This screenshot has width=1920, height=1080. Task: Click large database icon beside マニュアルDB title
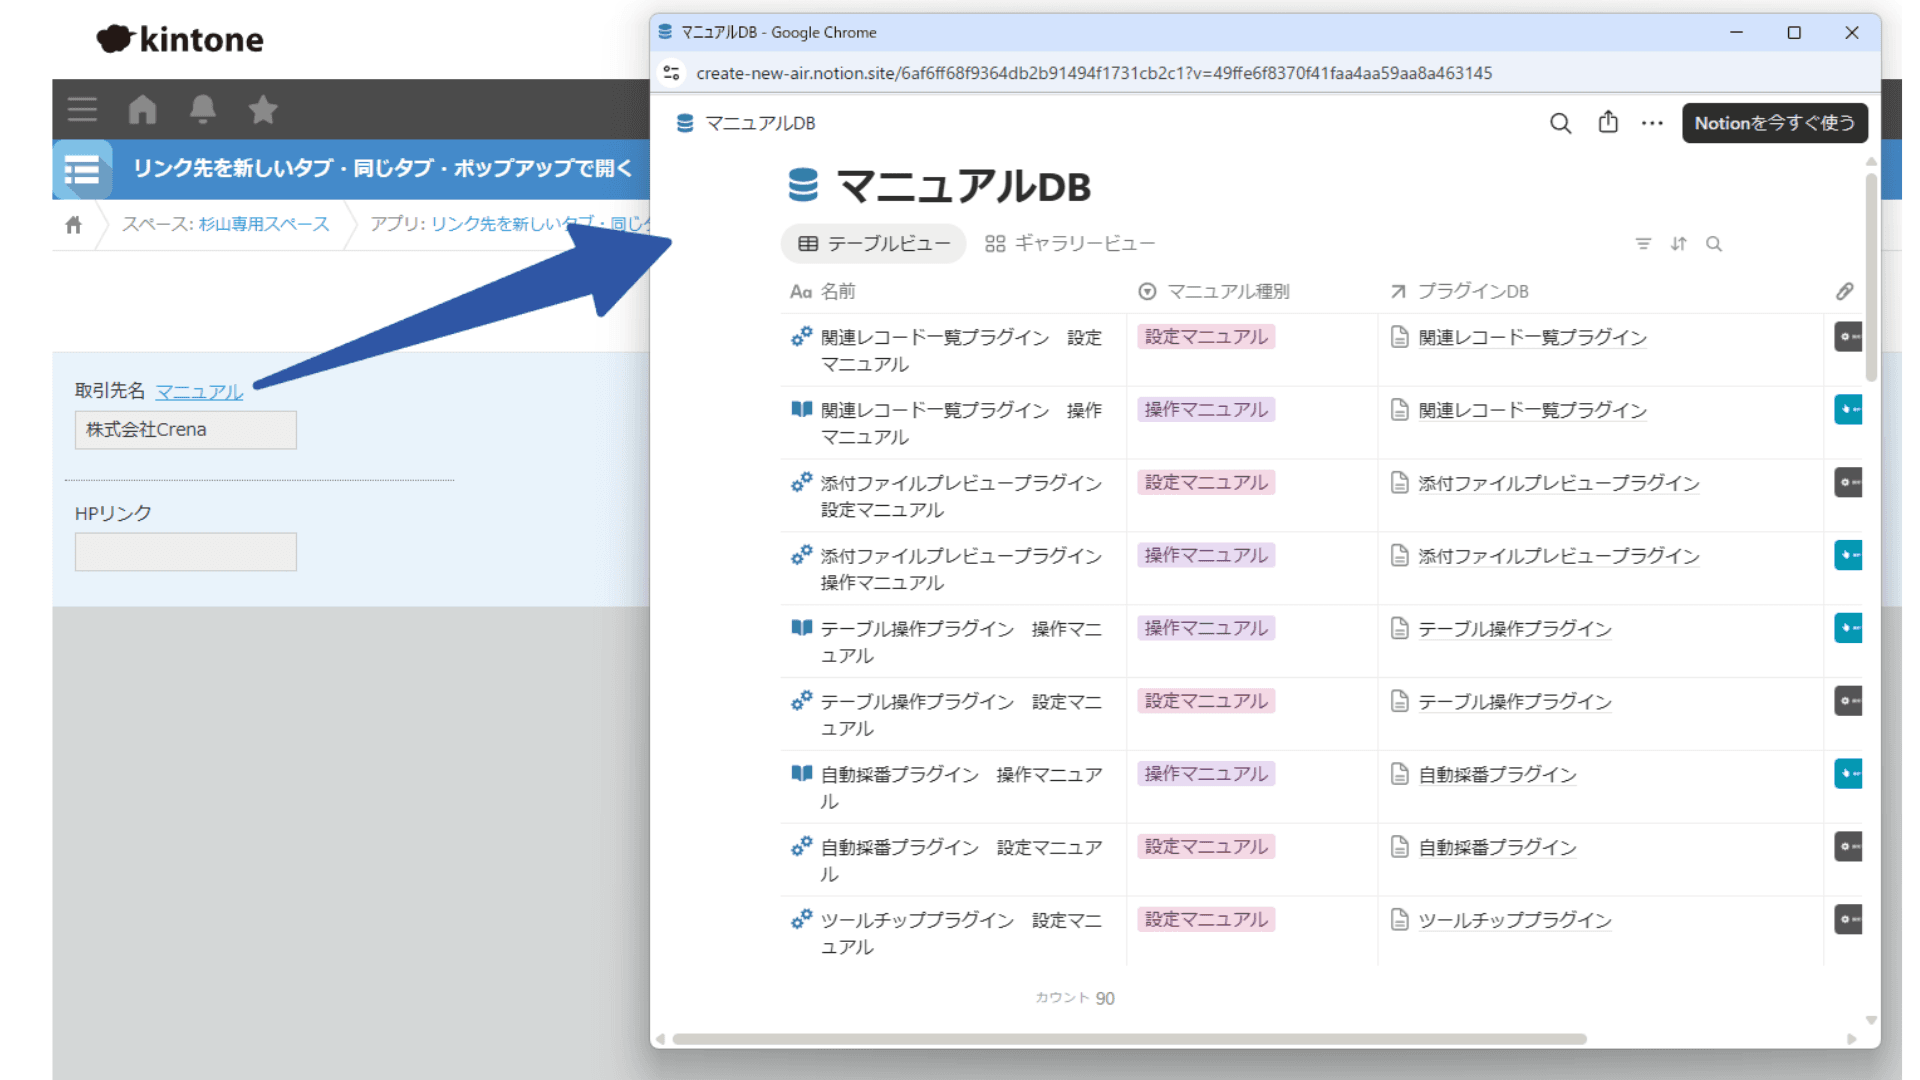803,185
